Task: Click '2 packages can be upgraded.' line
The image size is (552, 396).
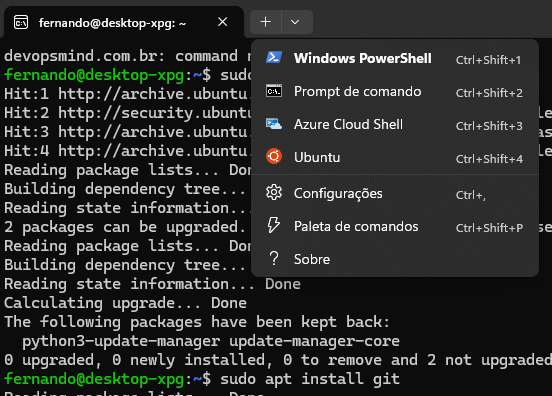Action: tap(125, 227)
